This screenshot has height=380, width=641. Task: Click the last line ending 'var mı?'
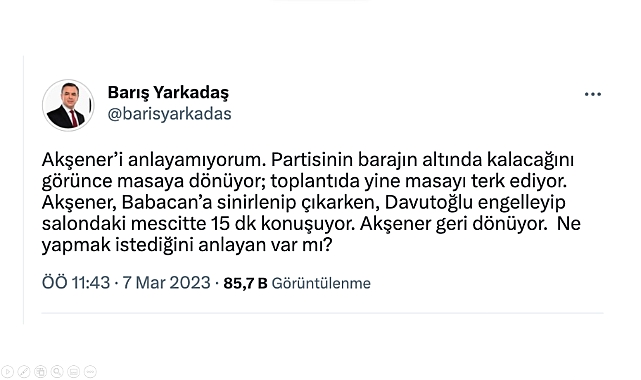(x=187, y=245)
